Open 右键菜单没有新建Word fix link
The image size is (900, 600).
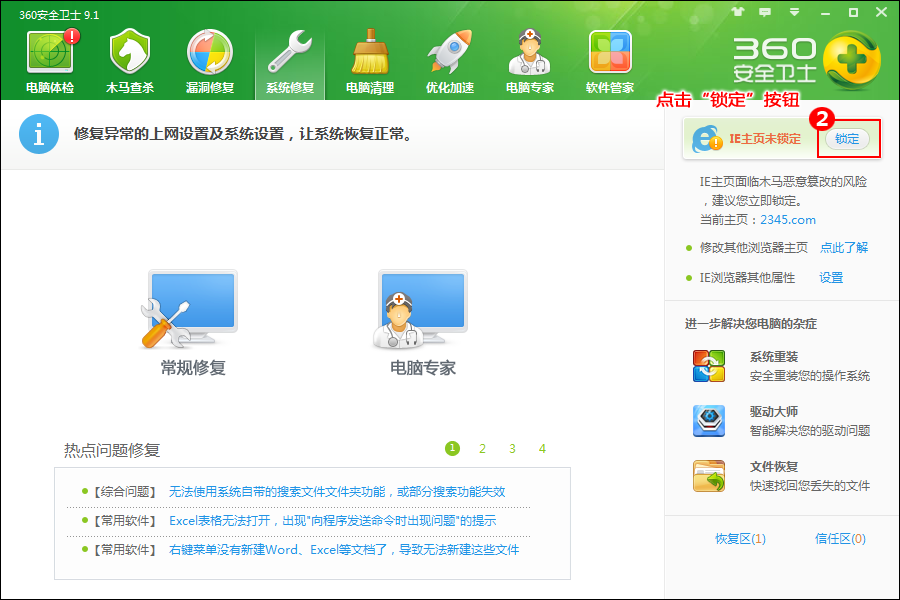(344, 550)
